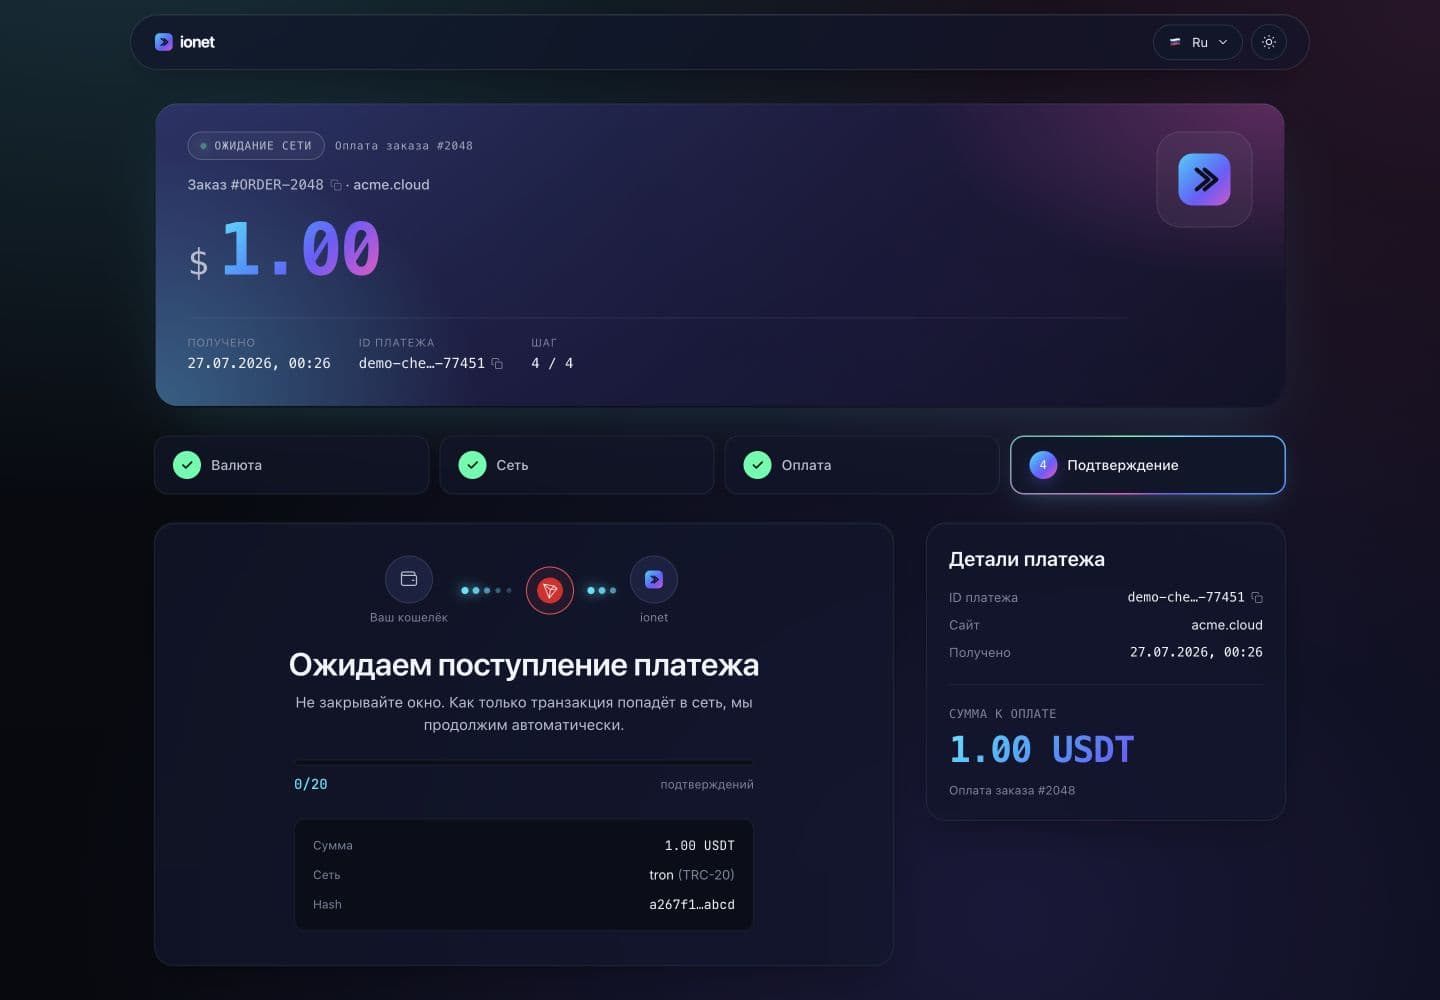
Task: Click the 0/20 confirmations counter
Action: coord(311,784)
